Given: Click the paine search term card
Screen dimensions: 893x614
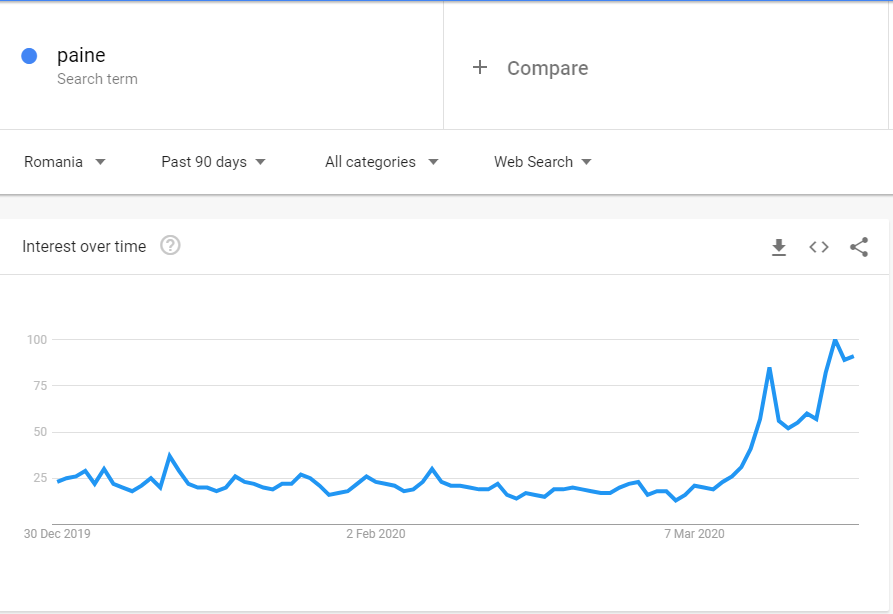Looking at the screenshot, I should click(82, 55).
